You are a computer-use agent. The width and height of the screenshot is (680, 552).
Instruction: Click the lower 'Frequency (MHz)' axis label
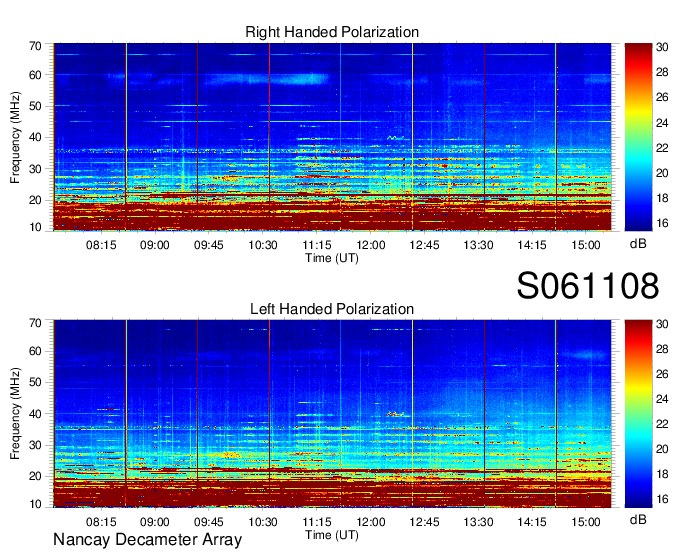click(15, 414)
